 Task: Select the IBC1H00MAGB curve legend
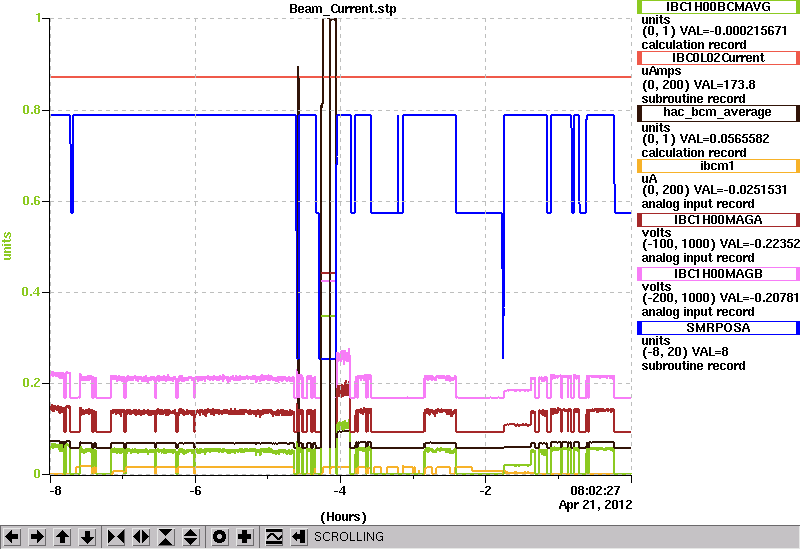point(718,274)
